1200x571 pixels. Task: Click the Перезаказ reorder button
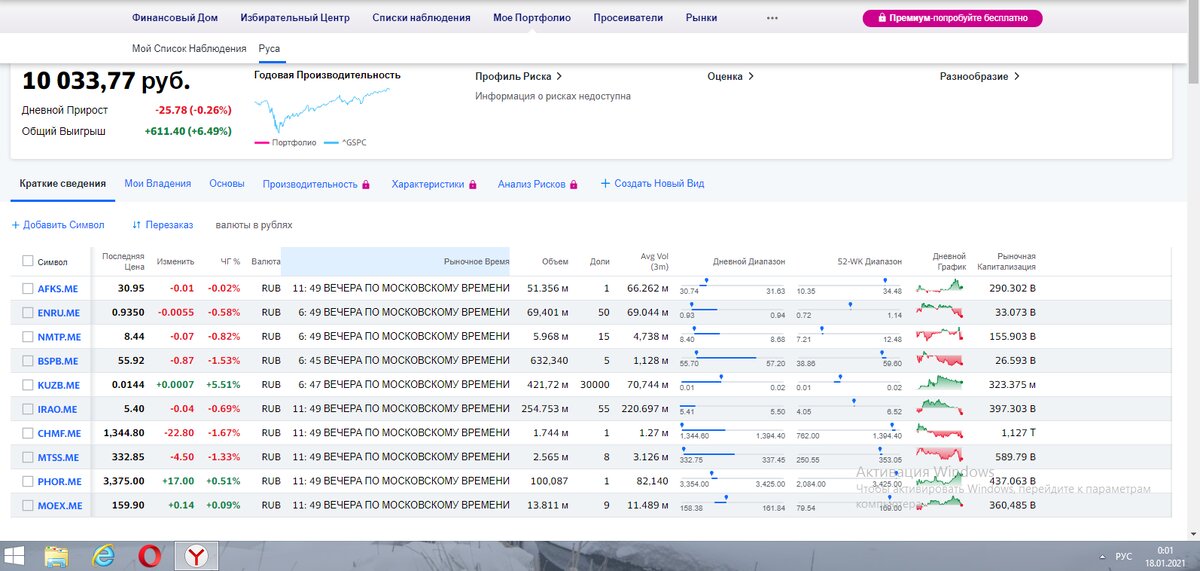point(163,225)
